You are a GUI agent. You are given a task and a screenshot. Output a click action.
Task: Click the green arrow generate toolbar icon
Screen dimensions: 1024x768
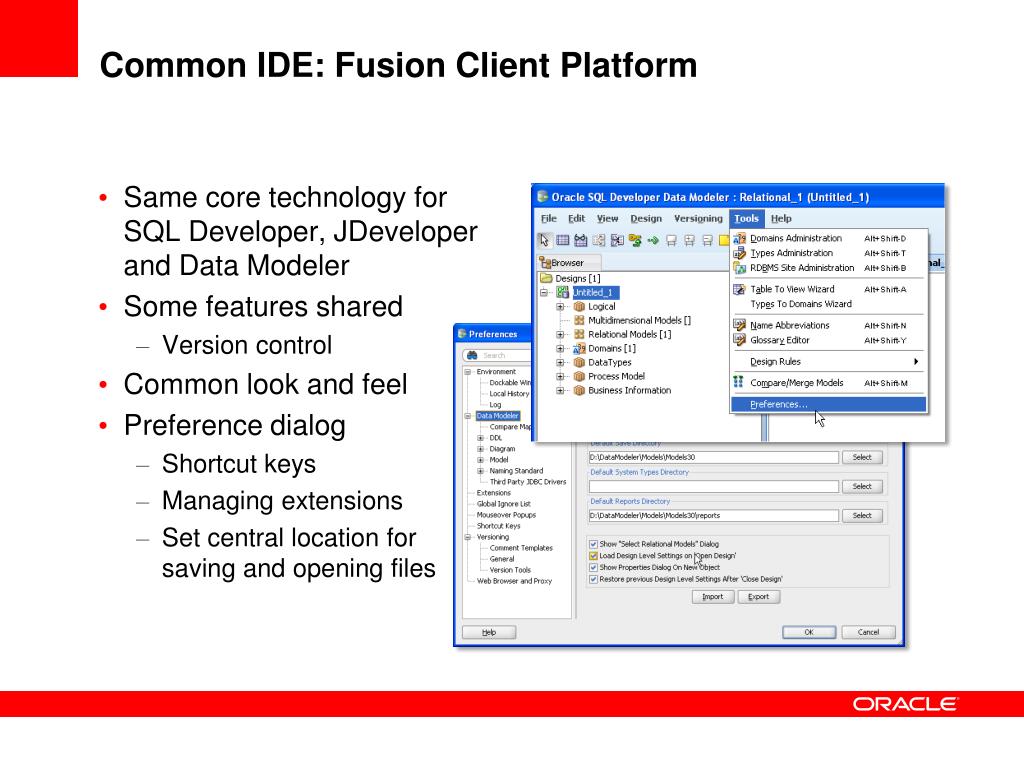pos(652,240)
